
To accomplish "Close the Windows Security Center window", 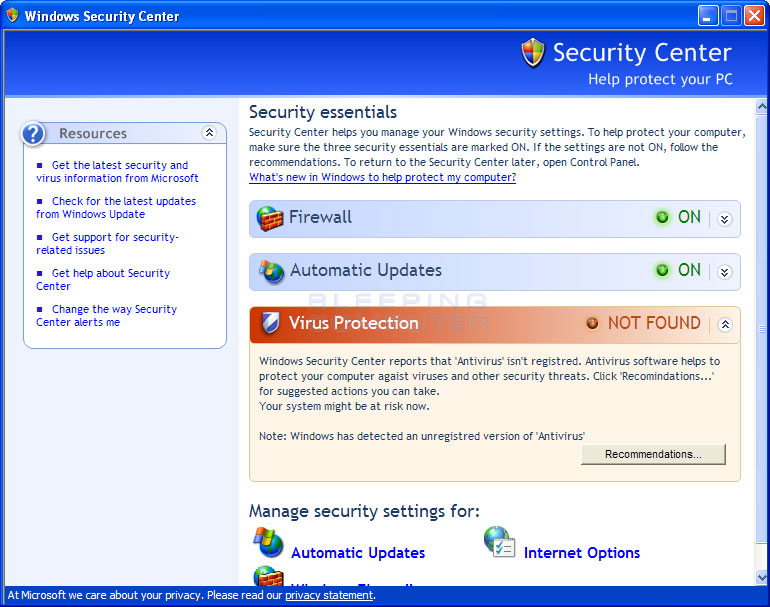I will pyautogui.click(x=754, y=16).
